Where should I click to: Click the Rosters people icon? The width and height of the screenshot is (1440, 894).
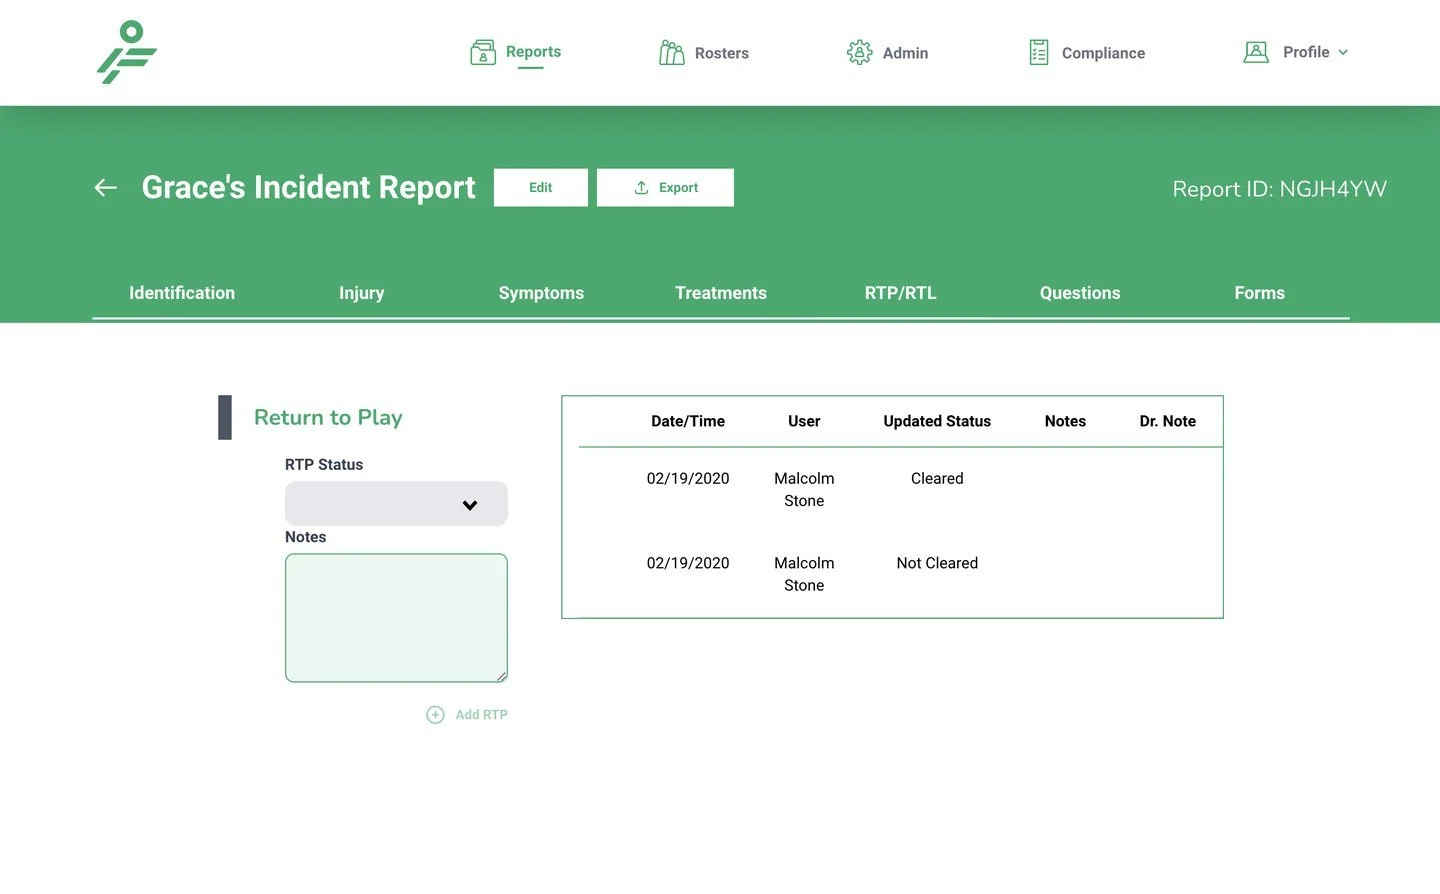[x=672, y=52]
